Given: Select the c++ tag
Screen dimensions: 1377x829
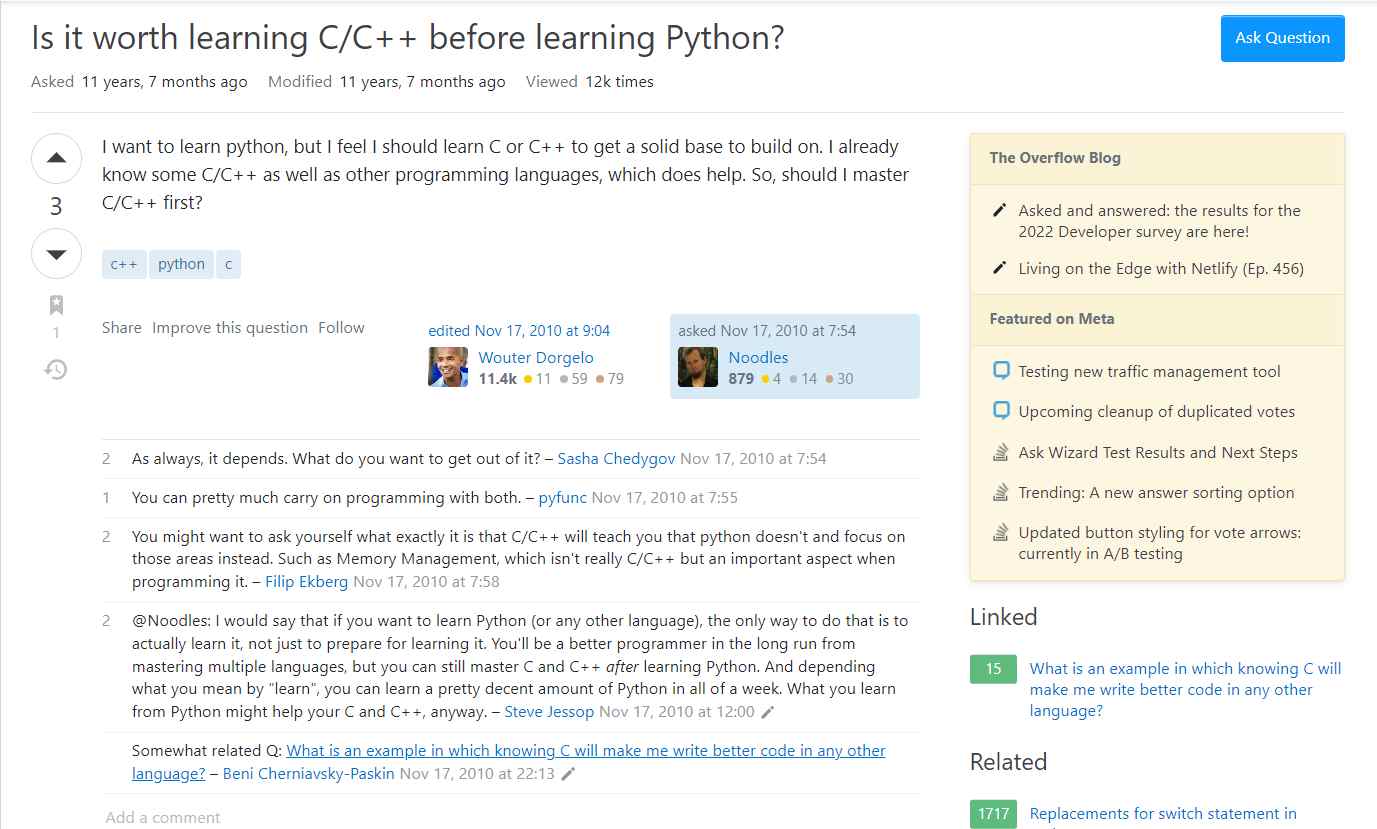Looking at the screenshot, I should (123, 263).
